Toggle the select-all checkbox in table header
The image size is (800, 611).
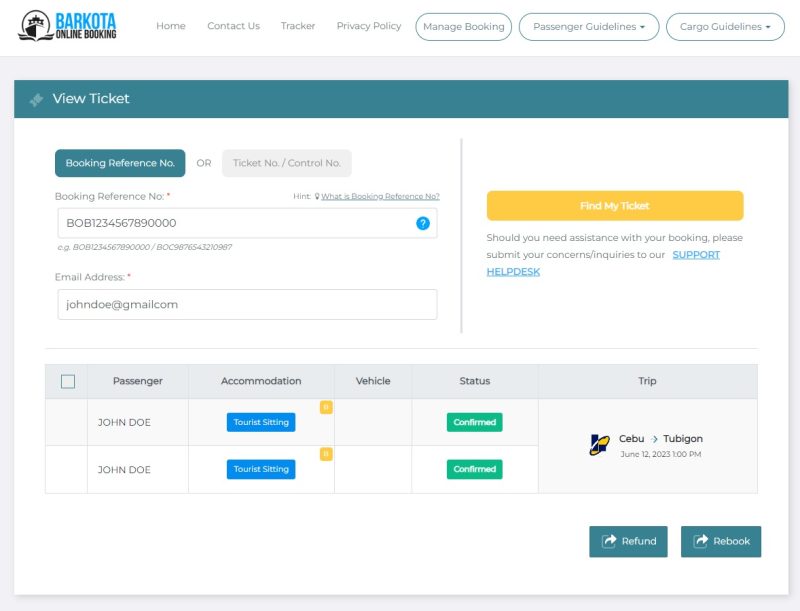coord(68,381)
